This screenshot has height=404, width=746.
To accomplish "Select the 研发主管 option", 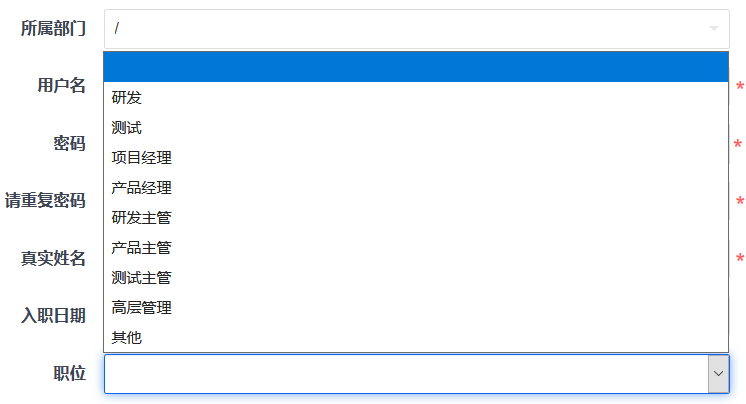I will tap(142, 218).
